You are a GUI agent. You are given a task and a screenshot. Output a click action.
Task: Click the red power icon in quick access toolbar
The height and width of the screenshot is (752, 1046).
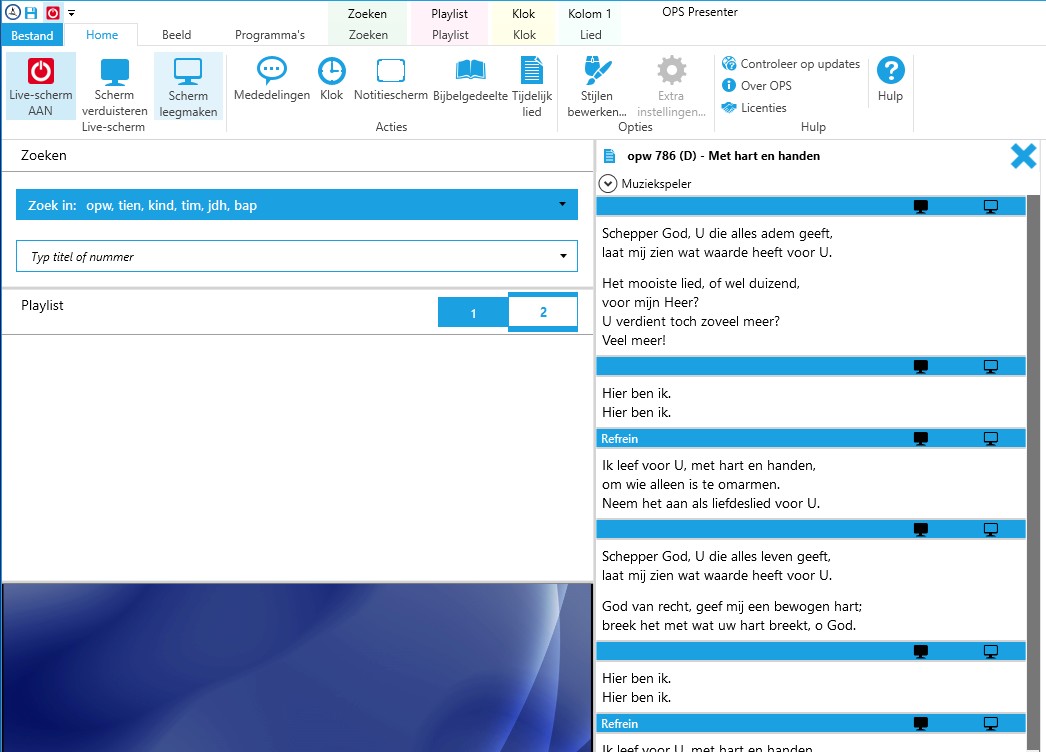click(x=53, y=13)
